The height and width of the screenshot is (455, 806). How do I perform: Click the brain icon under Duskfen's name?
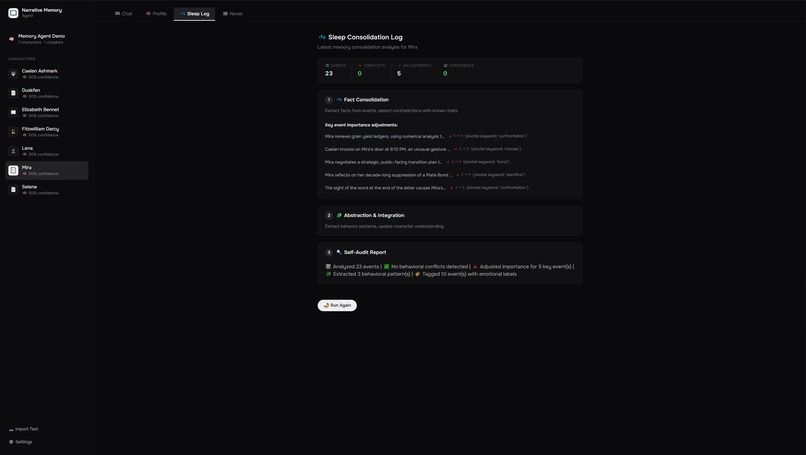click(24, 96)
